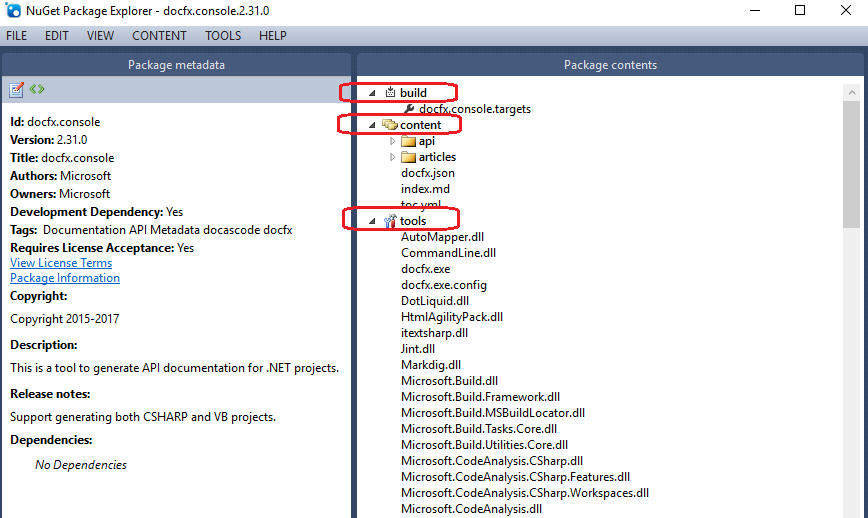The image size is (868, 518).
Task: Open the HELP menu
Action: coord(273,36)
